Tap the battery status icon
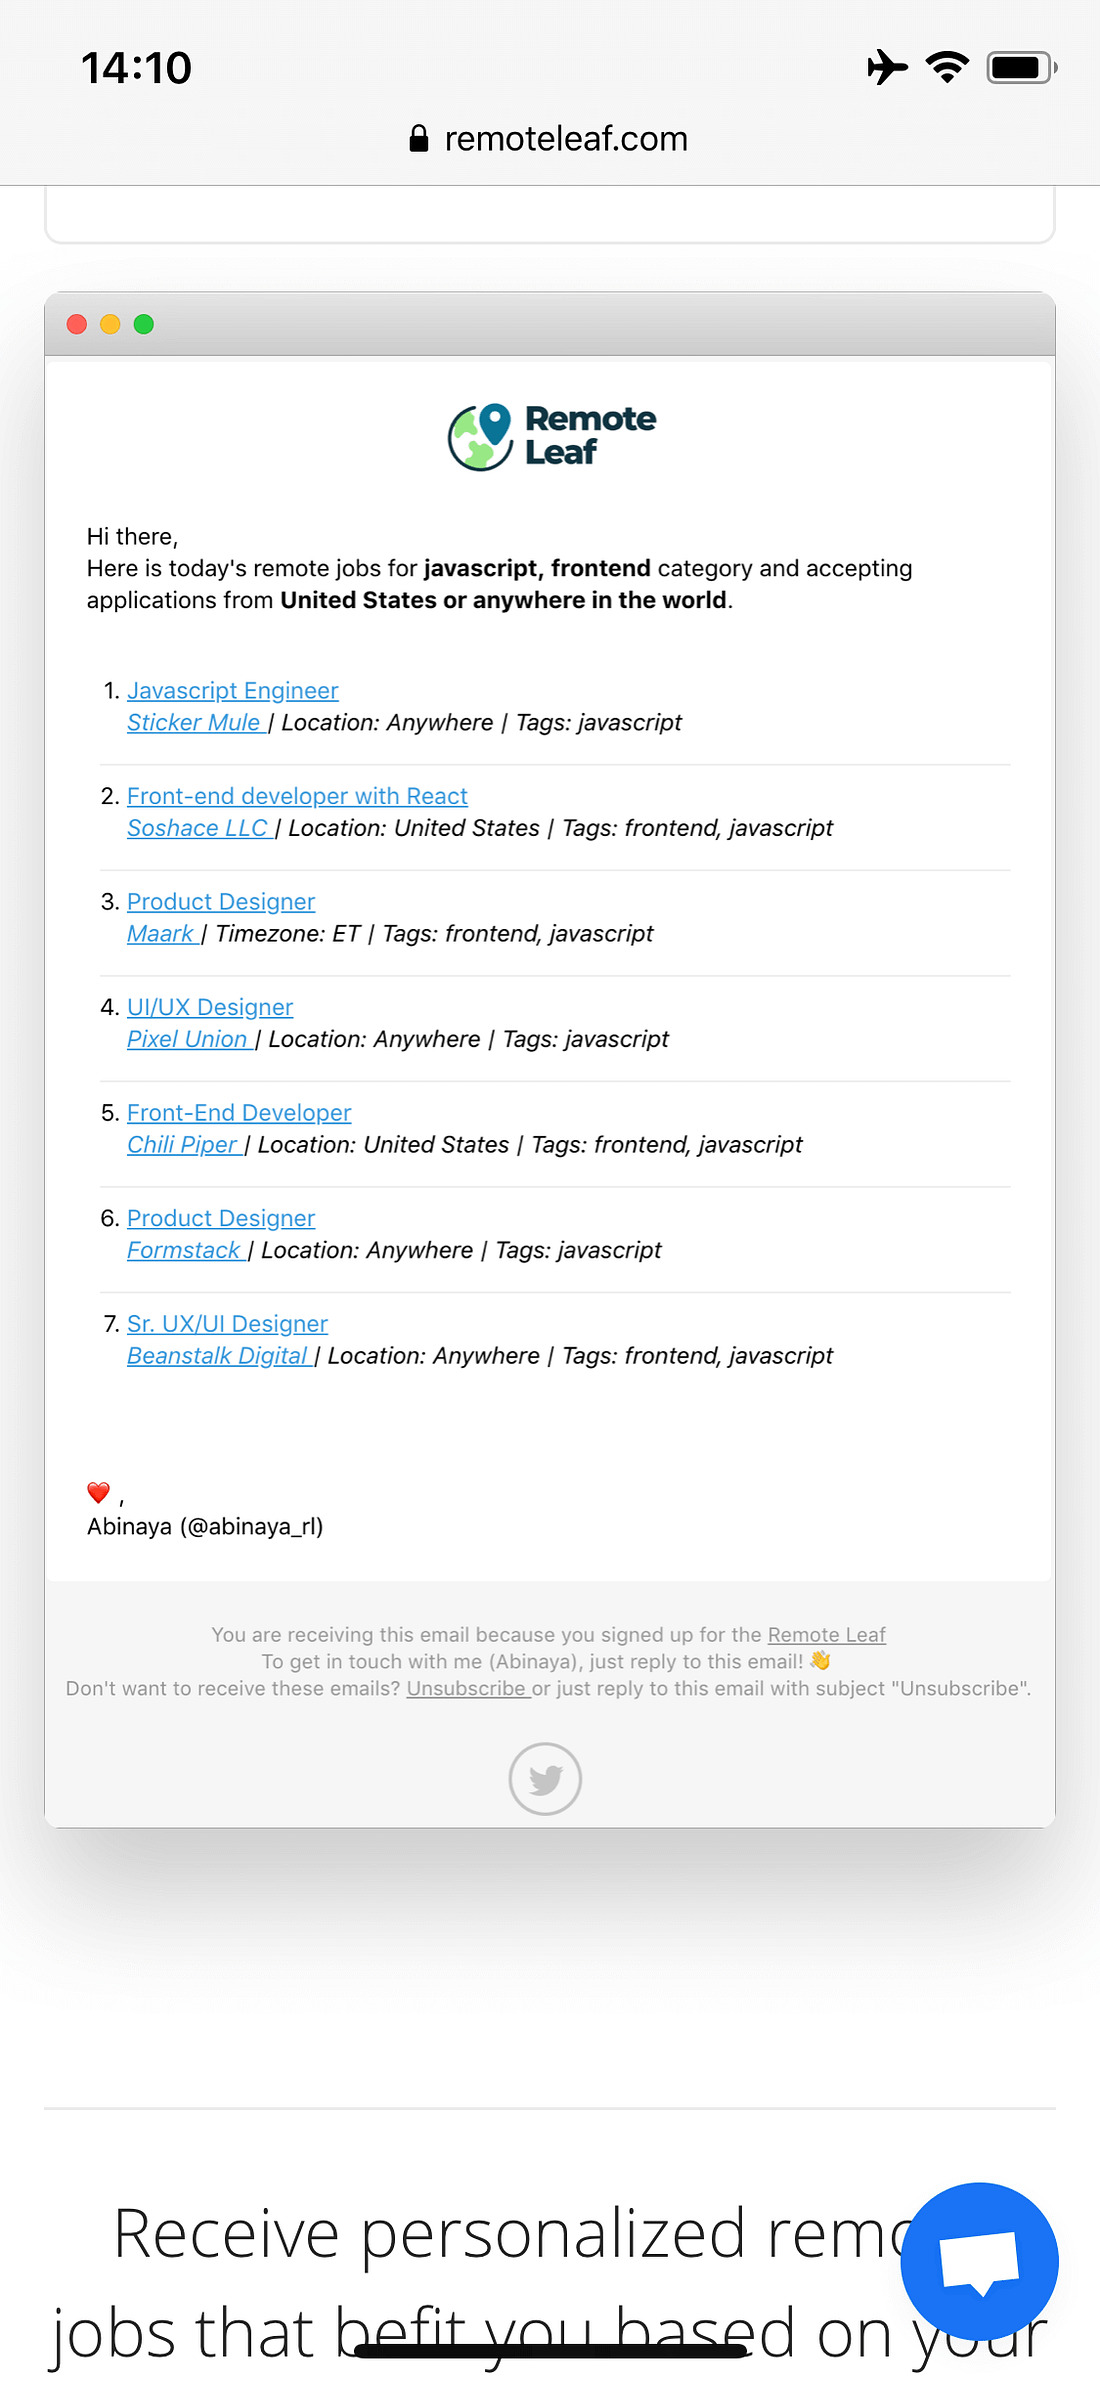1100x2382 pixels. click(x=1022, y=67)
